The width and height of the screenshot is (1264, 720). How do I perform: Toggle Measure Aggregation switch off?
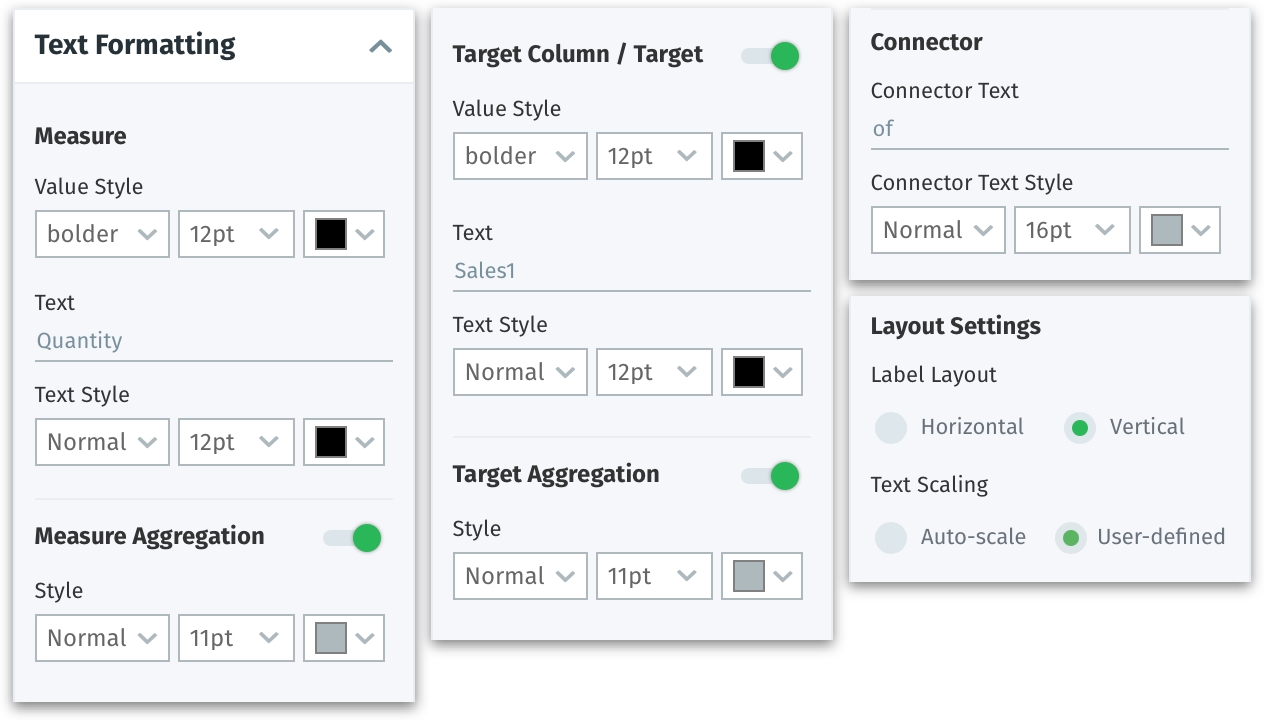coord(353,539)
